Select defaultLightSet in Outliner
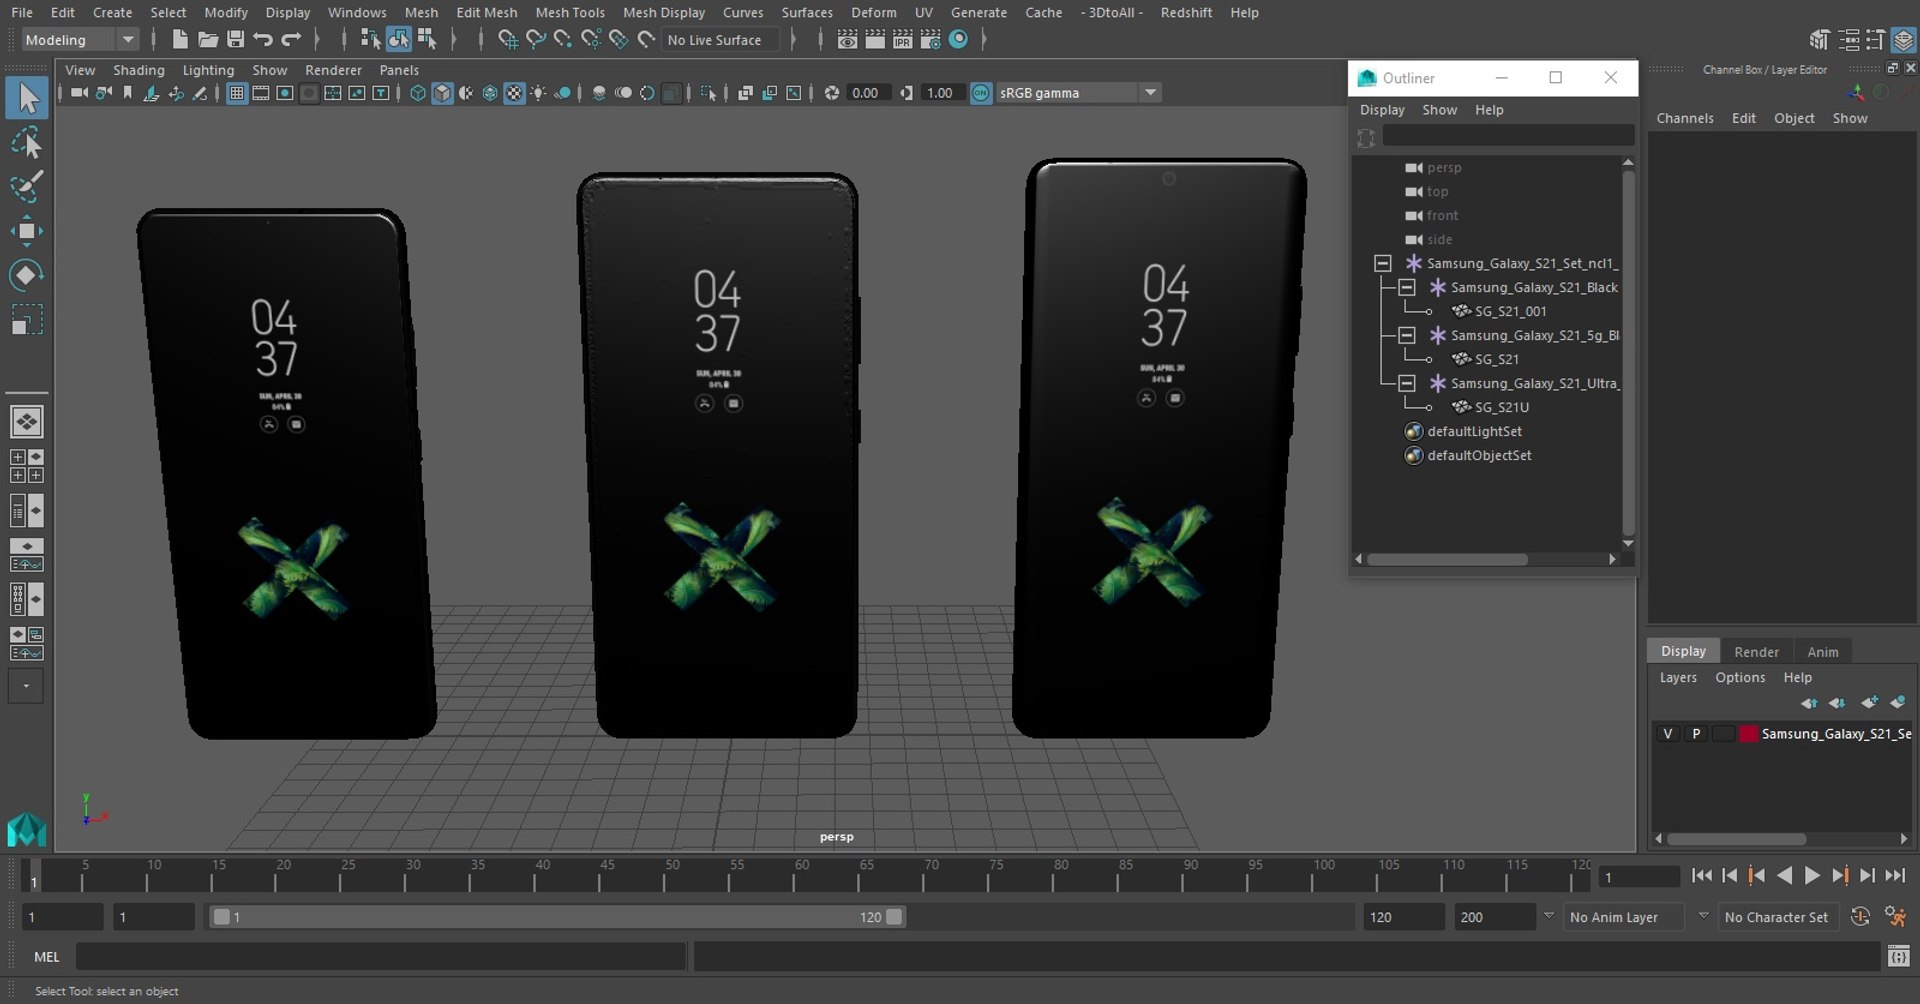The width and height of the screenshot is (1920, 1004). tap(1474, 431)
